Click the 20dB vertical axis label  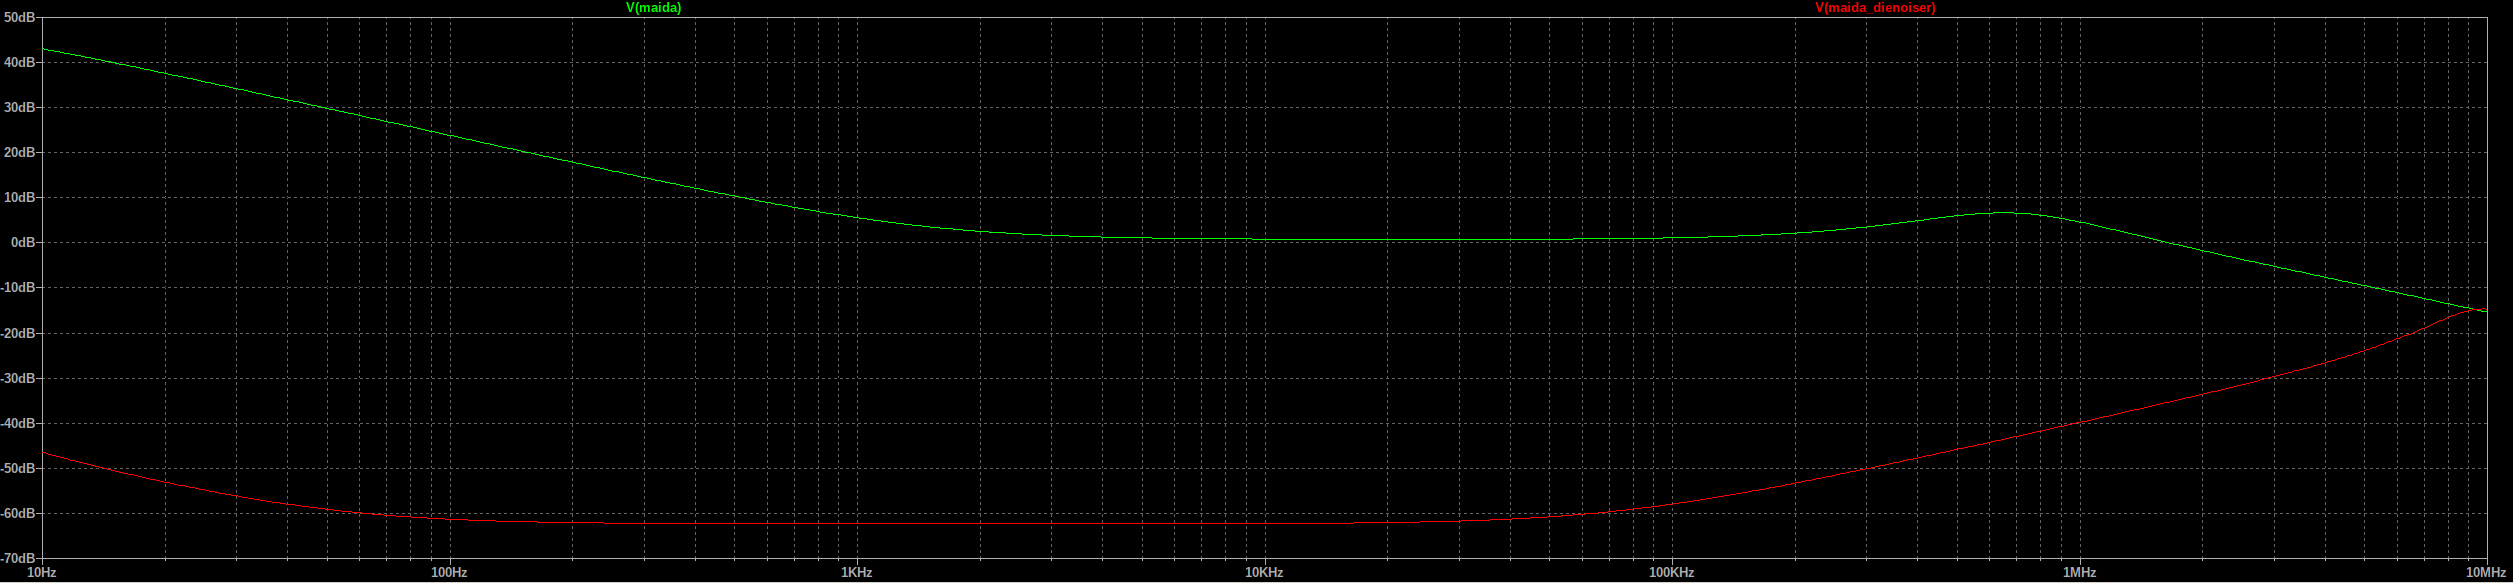click(19, 152)
